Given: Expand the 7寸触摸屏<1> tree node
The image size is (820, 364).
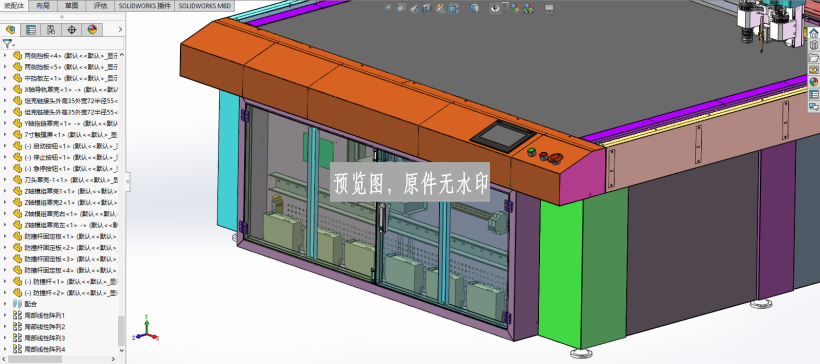Looking at the screenshot, I should click(5, 134).
